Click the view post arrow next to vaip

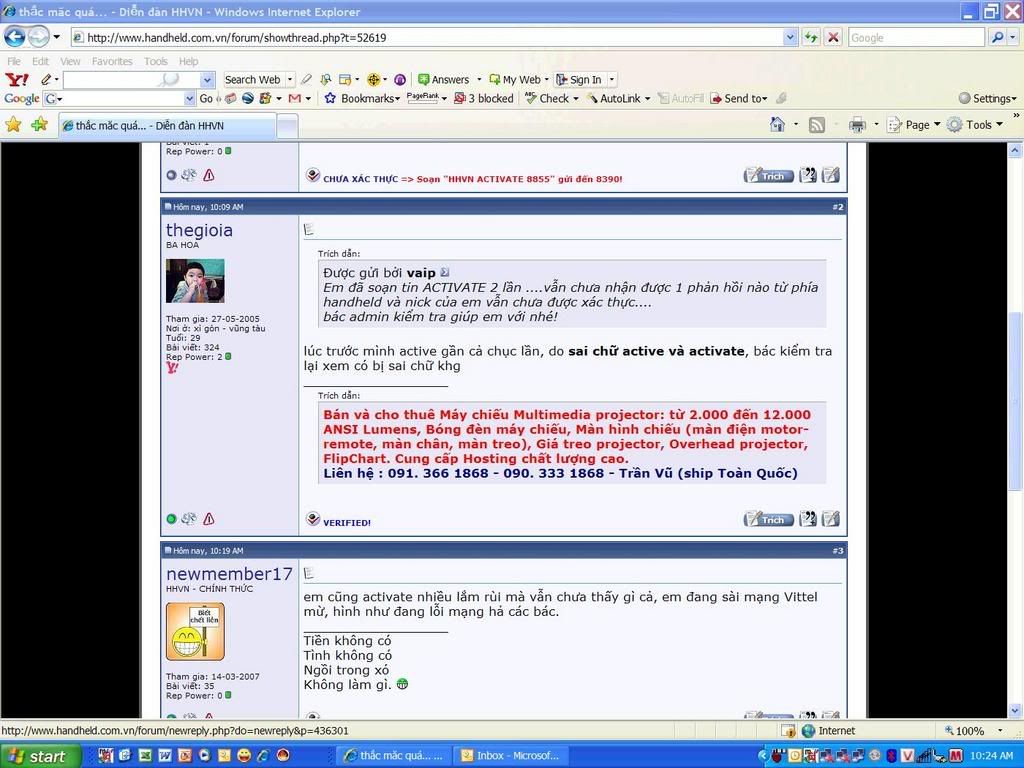(x=445, y=272)
